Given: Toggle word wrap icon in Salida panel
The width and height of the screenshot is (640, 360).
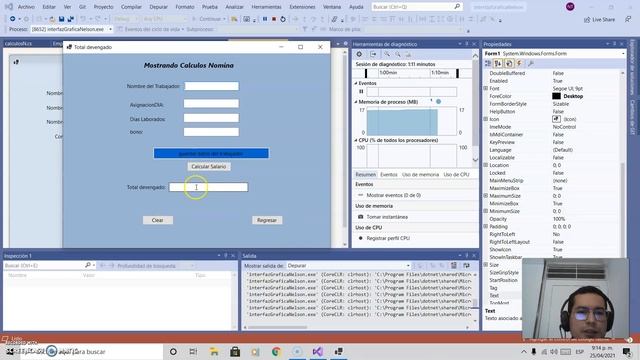Looking at the screenshot, I should (x=466, y=265).
